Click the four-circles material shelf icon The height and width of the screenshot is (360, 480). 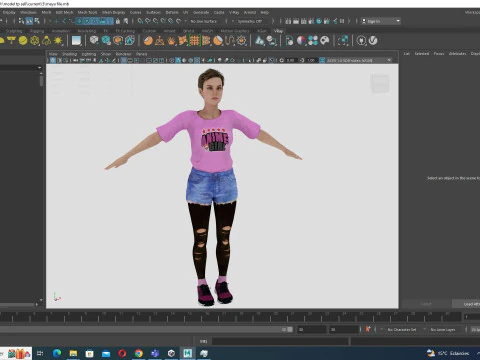[x=313, y=41]
